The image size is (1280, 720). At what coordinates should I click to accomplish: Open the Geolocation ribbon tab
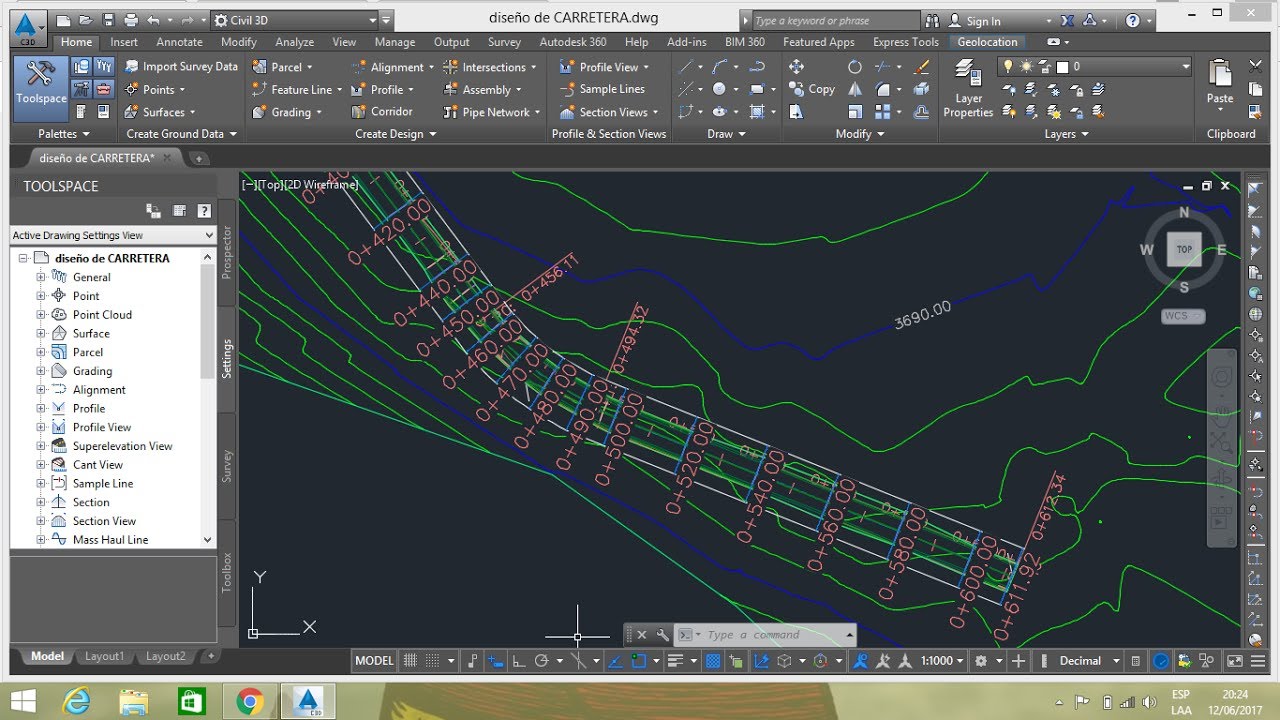click(987, 42)
